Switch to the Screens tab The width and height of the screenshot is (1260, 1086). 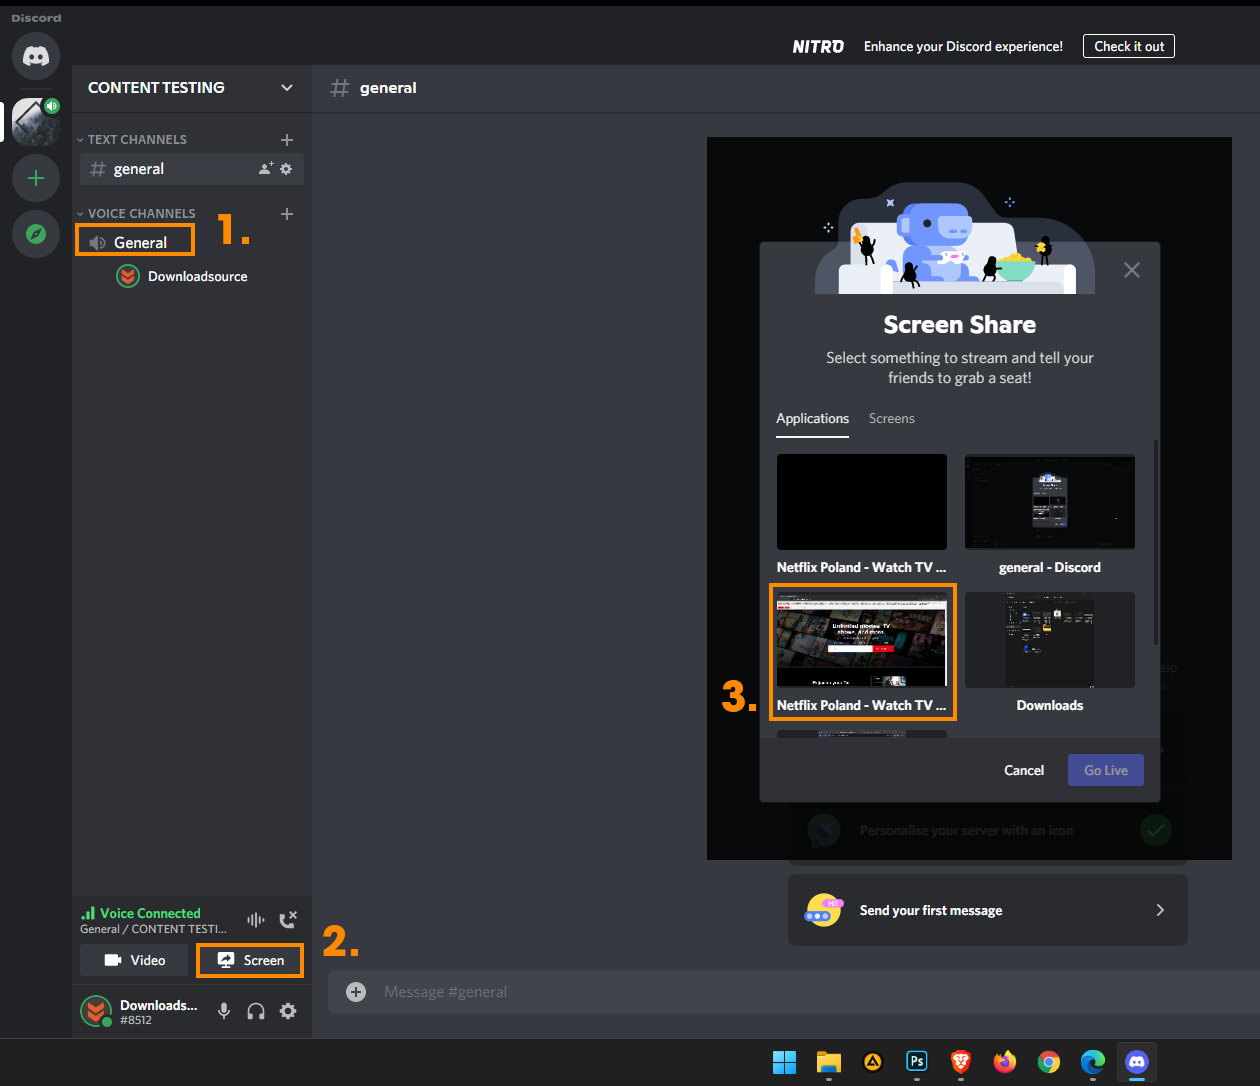(891, 419)
